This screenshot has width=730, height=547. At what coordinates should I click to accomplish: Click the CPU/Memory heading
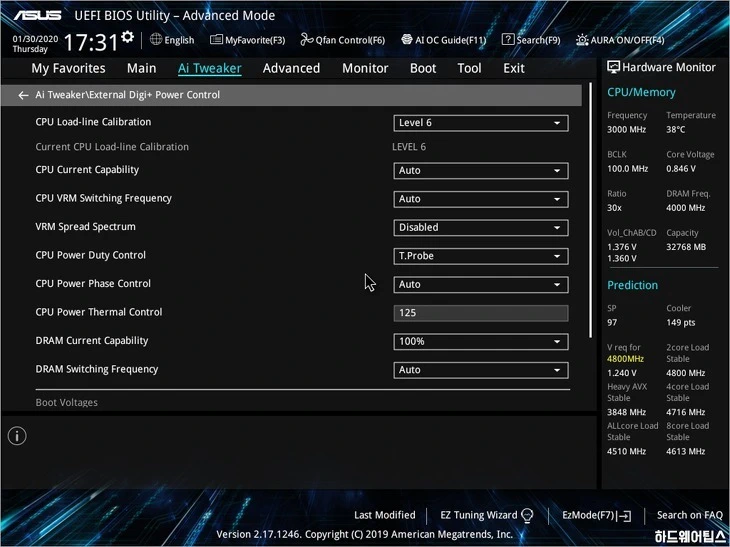click(641, 92)
